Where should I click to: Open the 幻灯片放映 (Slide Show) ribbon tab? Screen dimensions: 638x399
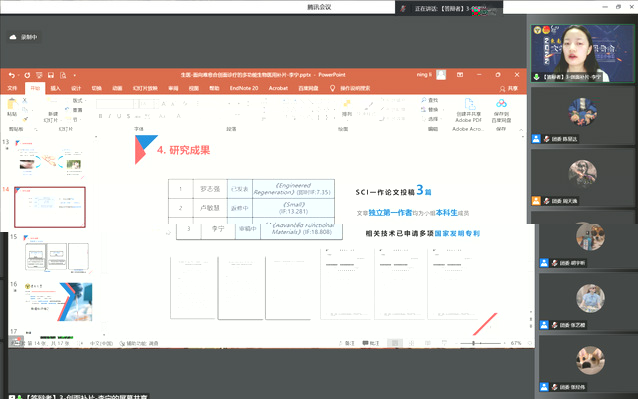(145, 88)
